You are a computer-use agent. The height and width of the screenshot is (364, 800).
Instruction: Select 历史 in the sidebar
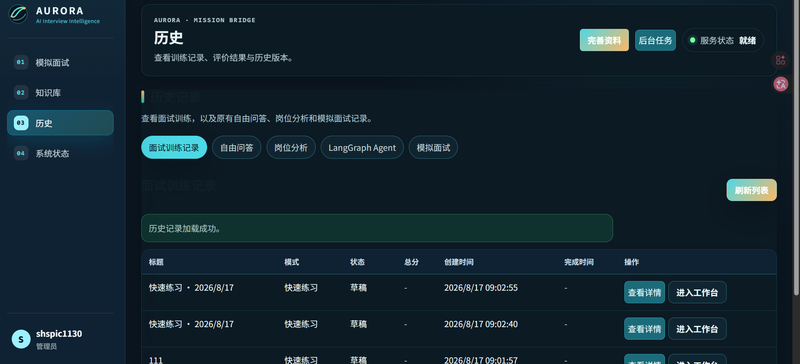click(60, 123)
